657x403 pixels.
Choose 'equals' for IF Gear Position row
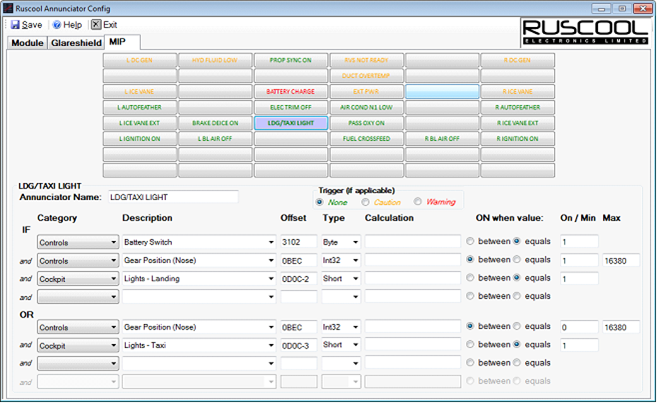[517, 260]
